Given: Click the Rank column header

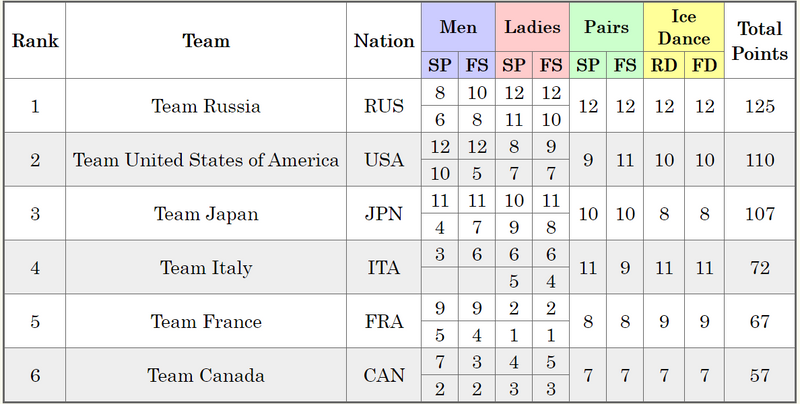Looking at the screenshot, I should pos(35,40).
